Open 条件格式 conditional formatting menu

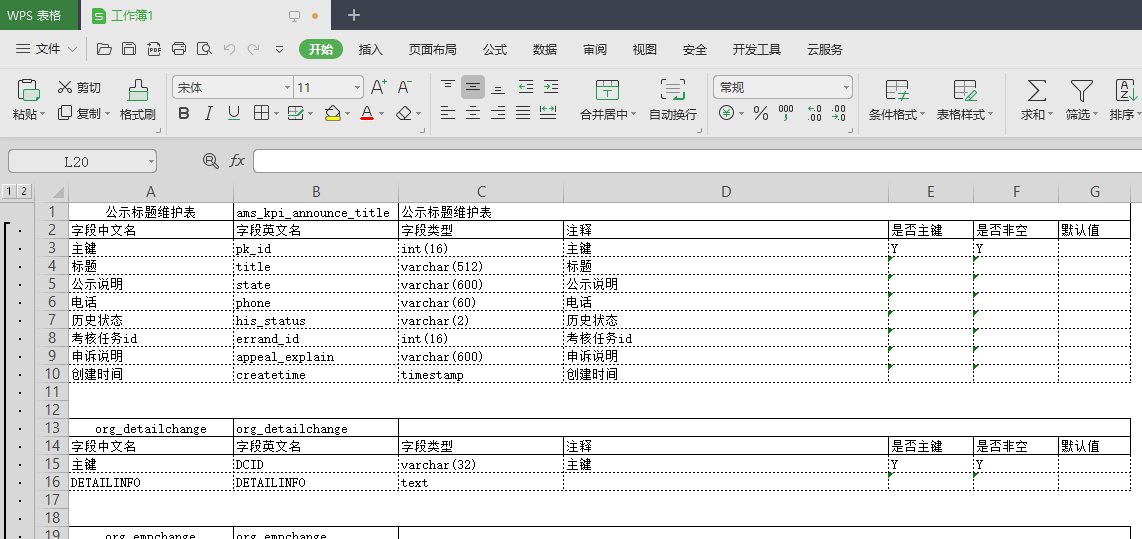[897, 101]
